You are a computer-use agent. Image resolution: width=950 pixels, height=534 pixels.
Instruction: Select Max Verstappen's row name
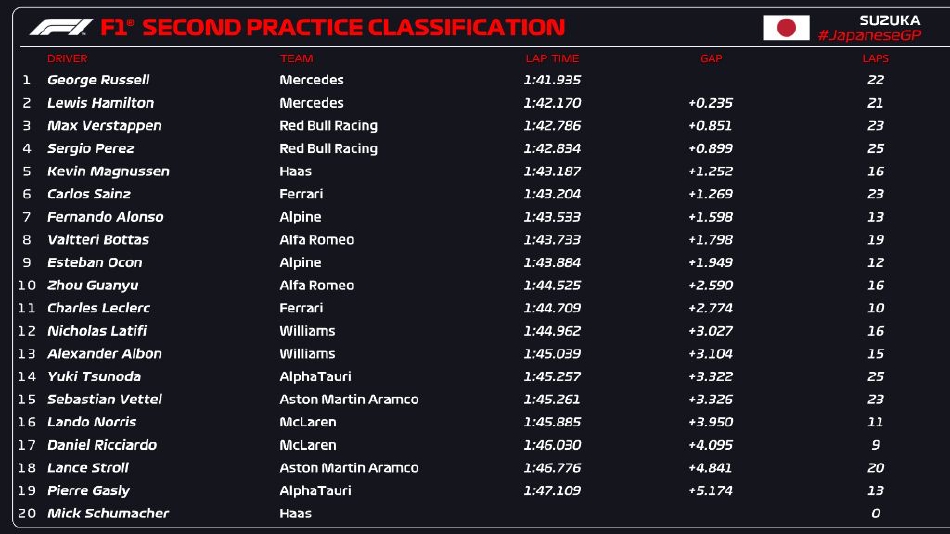[104, 126]
